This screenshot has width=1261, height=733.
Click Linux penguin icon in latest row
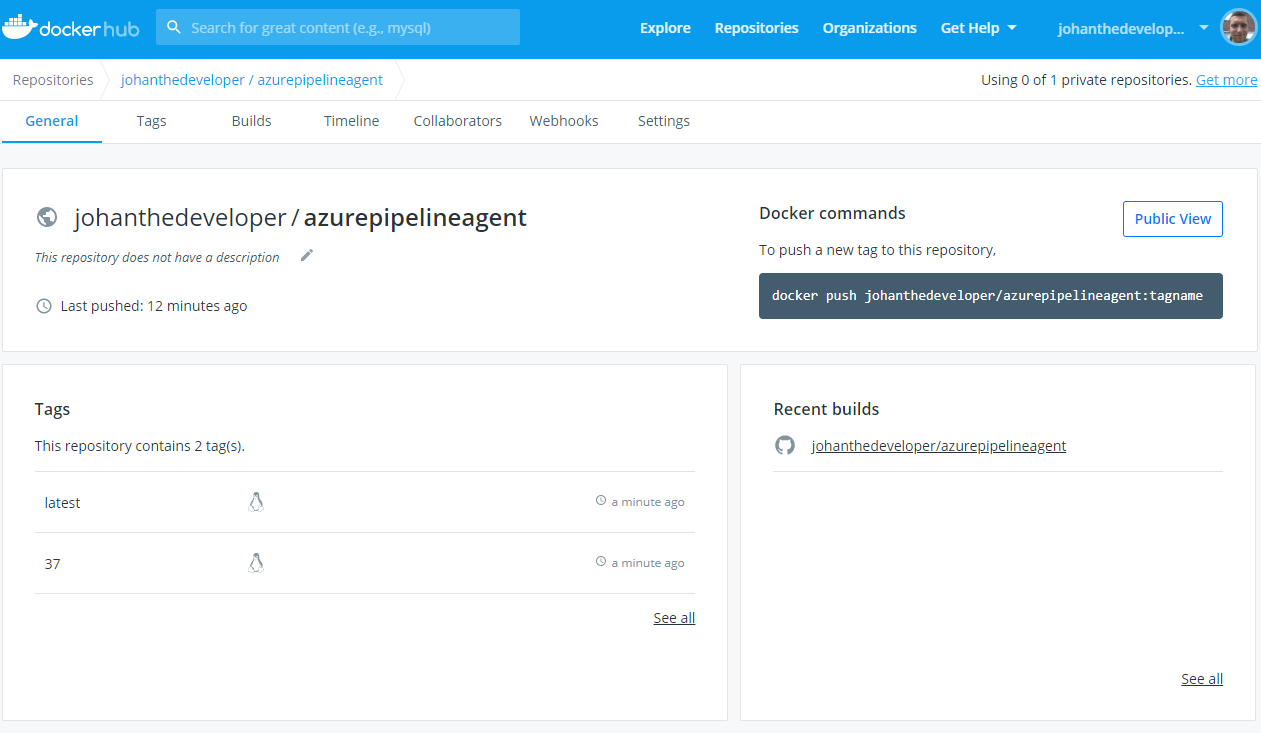(x=256, y=502)
